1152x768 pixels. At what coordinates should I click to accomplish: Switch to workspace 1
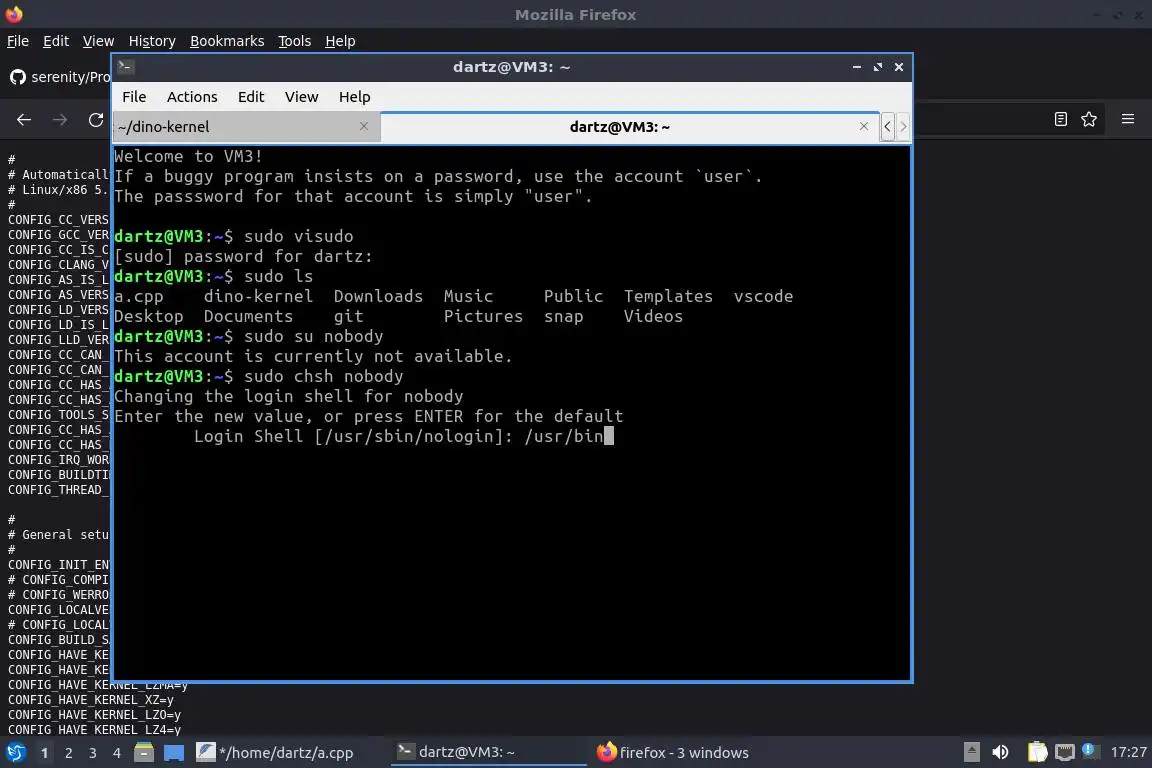[45, 753]
